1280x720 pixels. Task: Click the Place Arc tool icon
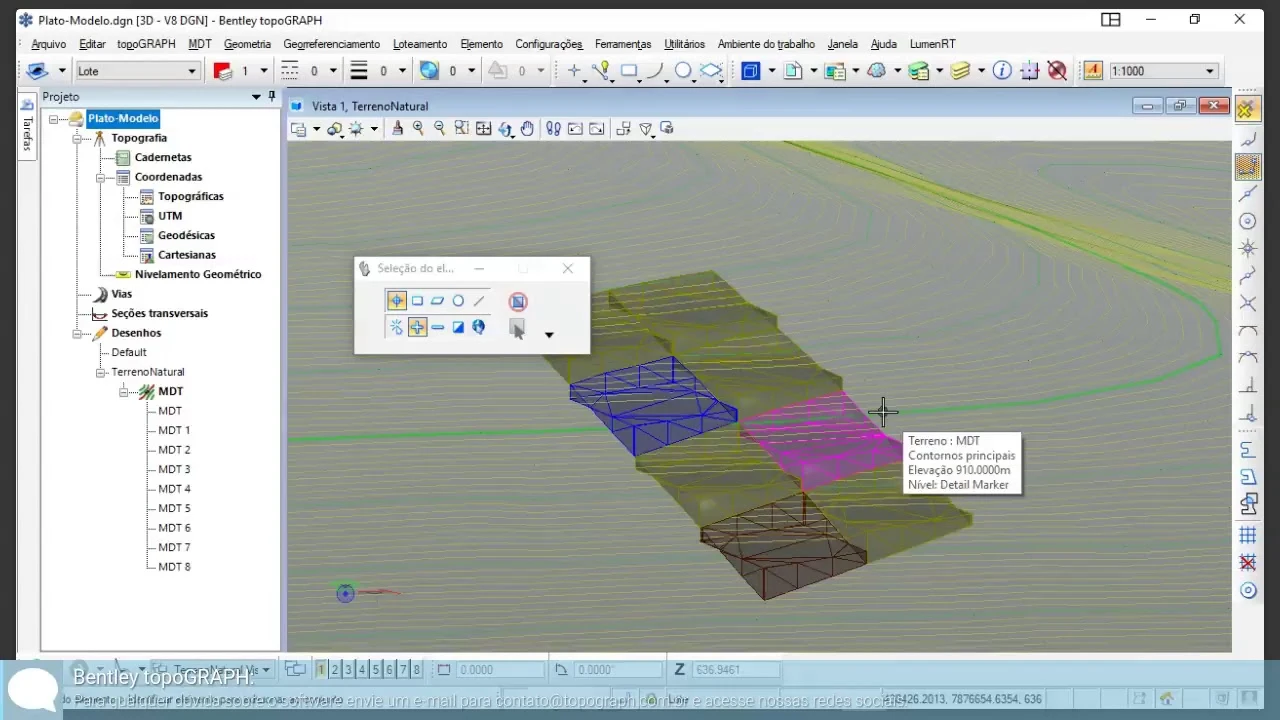point(655,71)
